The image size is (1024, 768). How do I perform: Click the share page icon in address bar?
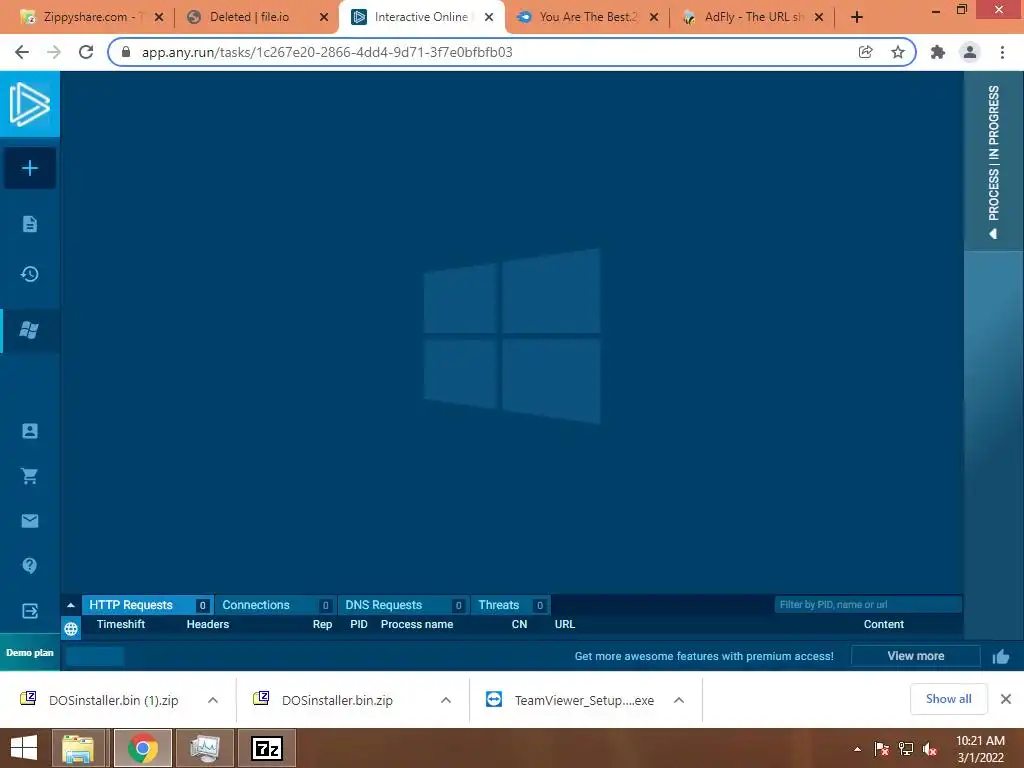865,52
